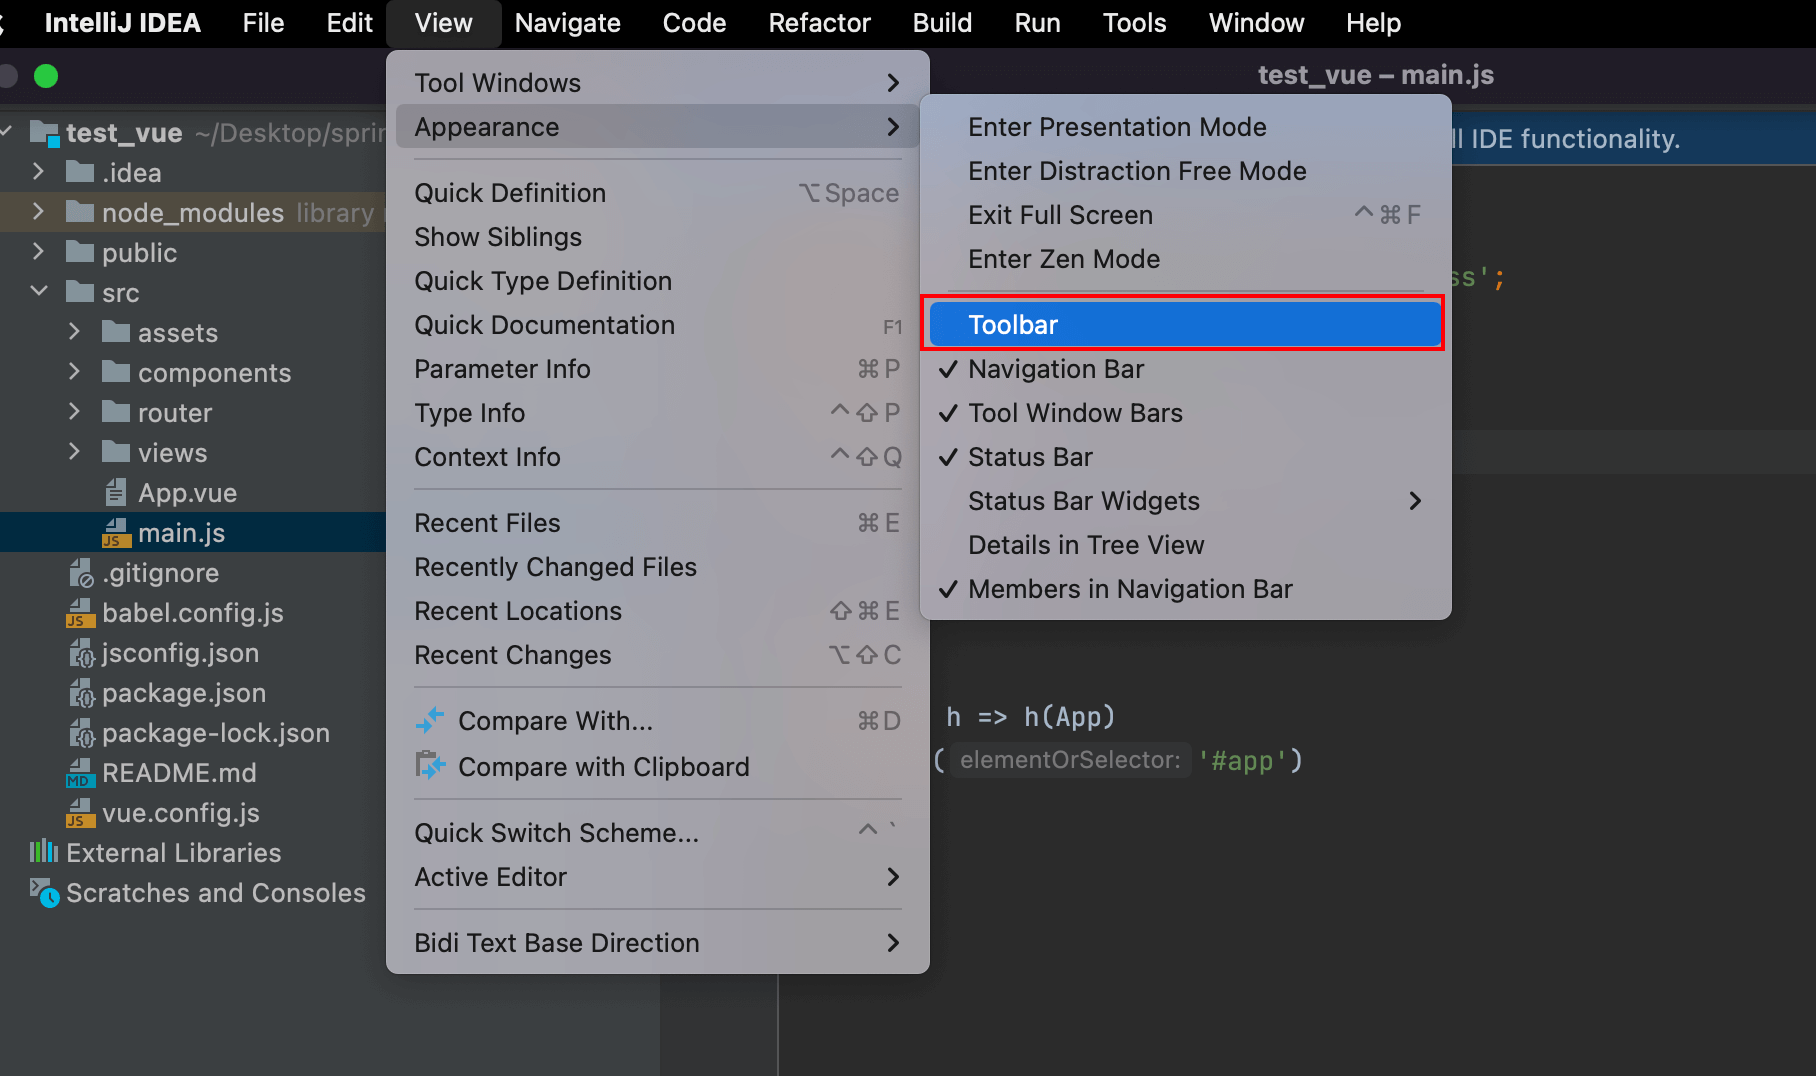Expand the components folder

[74, 372]
